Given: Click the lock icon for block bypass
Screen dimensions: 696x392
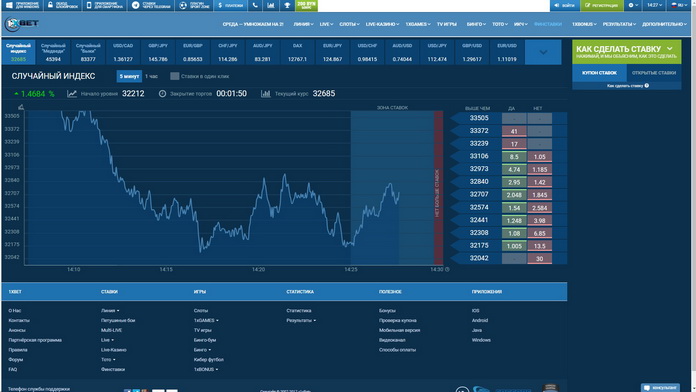Looking at the screenshot, I should (x=51, y=5).
